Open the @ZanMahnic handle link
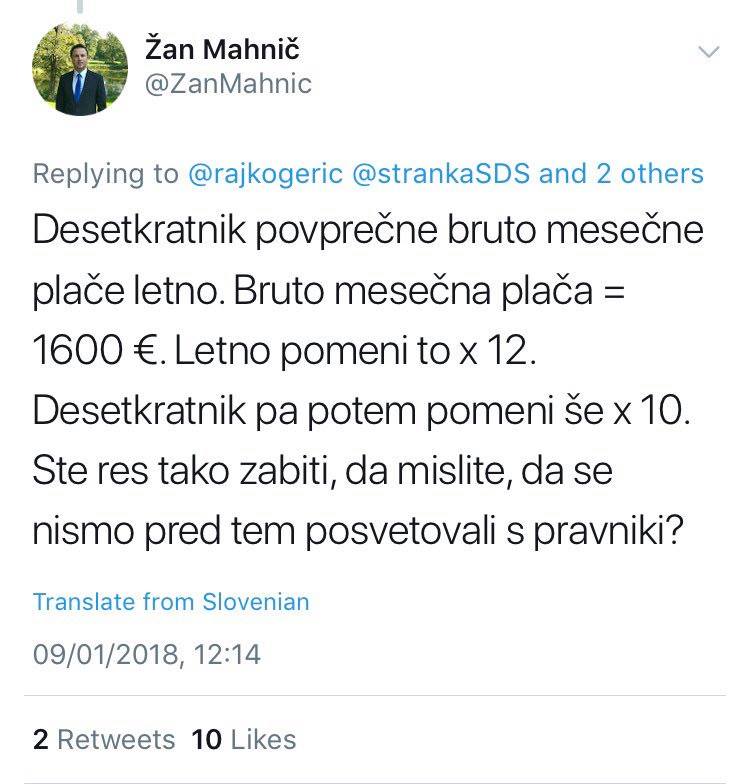This screenshot has width=743, height=784. click(x=229, y=84)
